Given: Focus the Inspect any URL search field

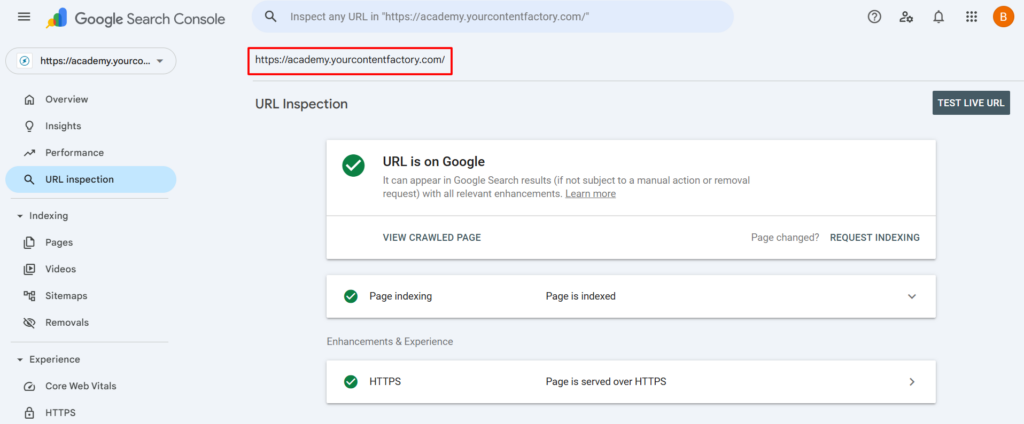Looking at the screenshot, I should click(x=500, y=17).
